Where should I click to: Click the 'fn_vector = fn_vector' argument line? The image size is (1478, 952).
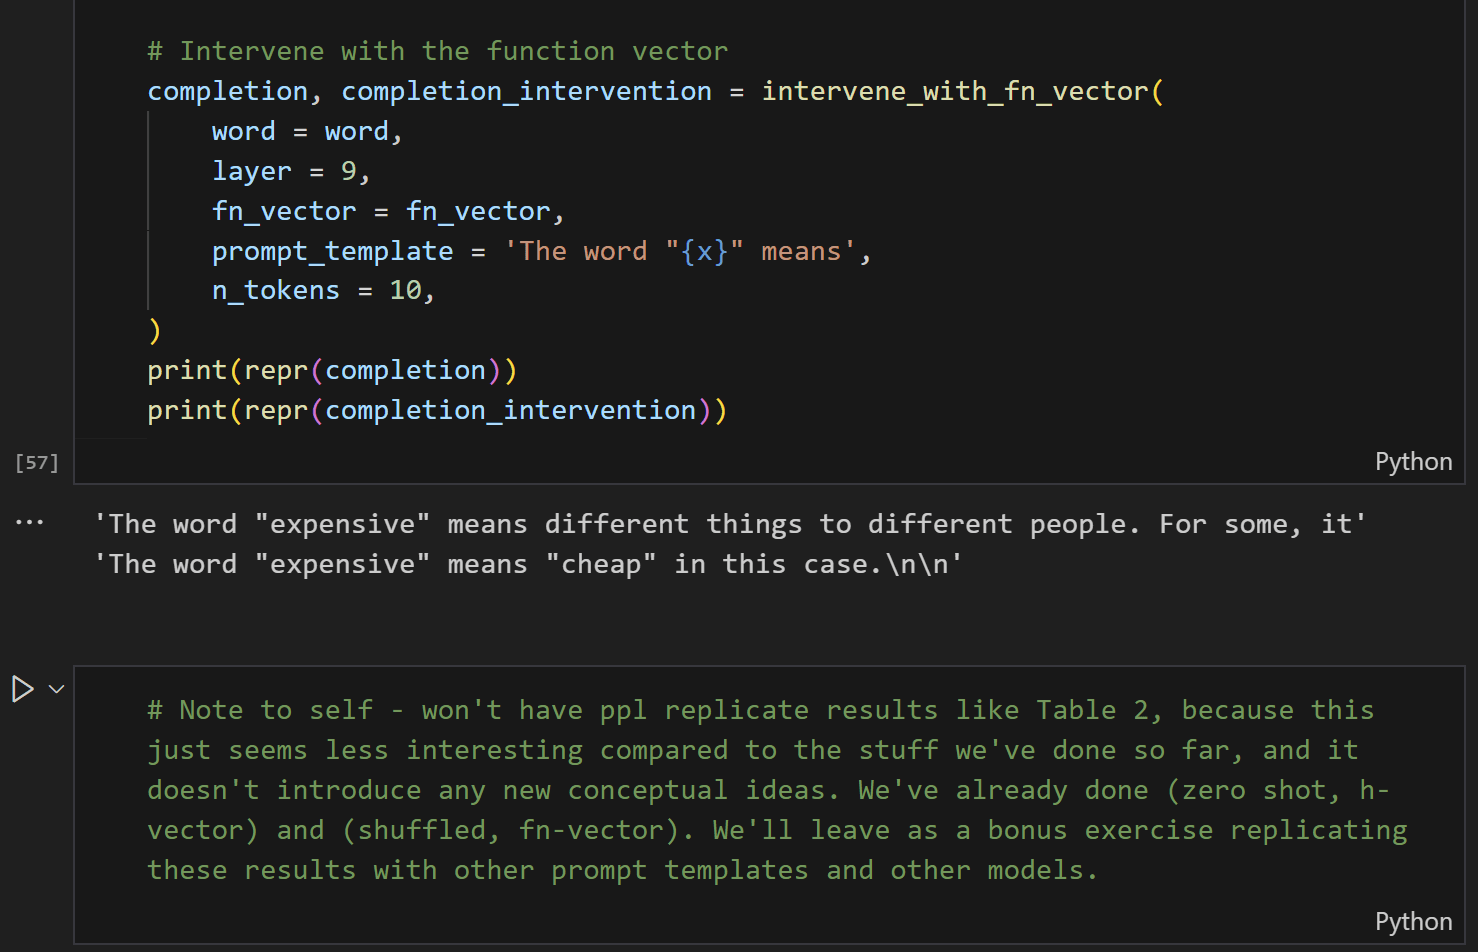tap(388, 211)
